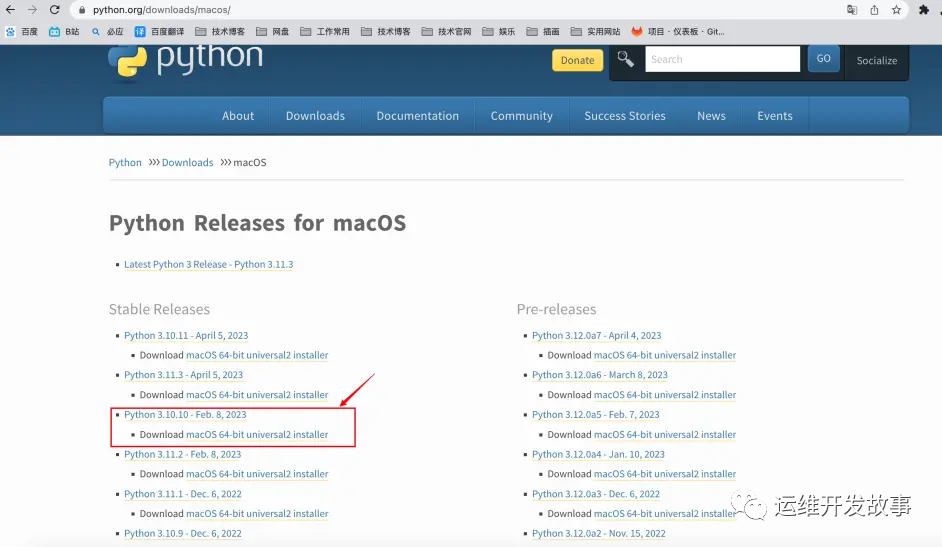Screen dimensions: 942x547
Task: Open the 百度 bookmark
Action: tap(22, 31)
